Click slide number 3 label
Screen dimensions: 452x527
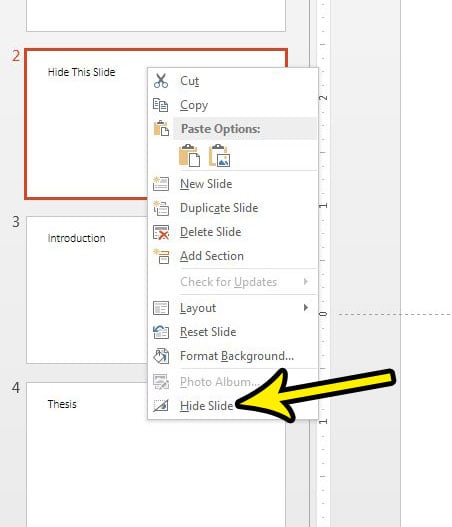pyautogui.click(x=16, y=222)
